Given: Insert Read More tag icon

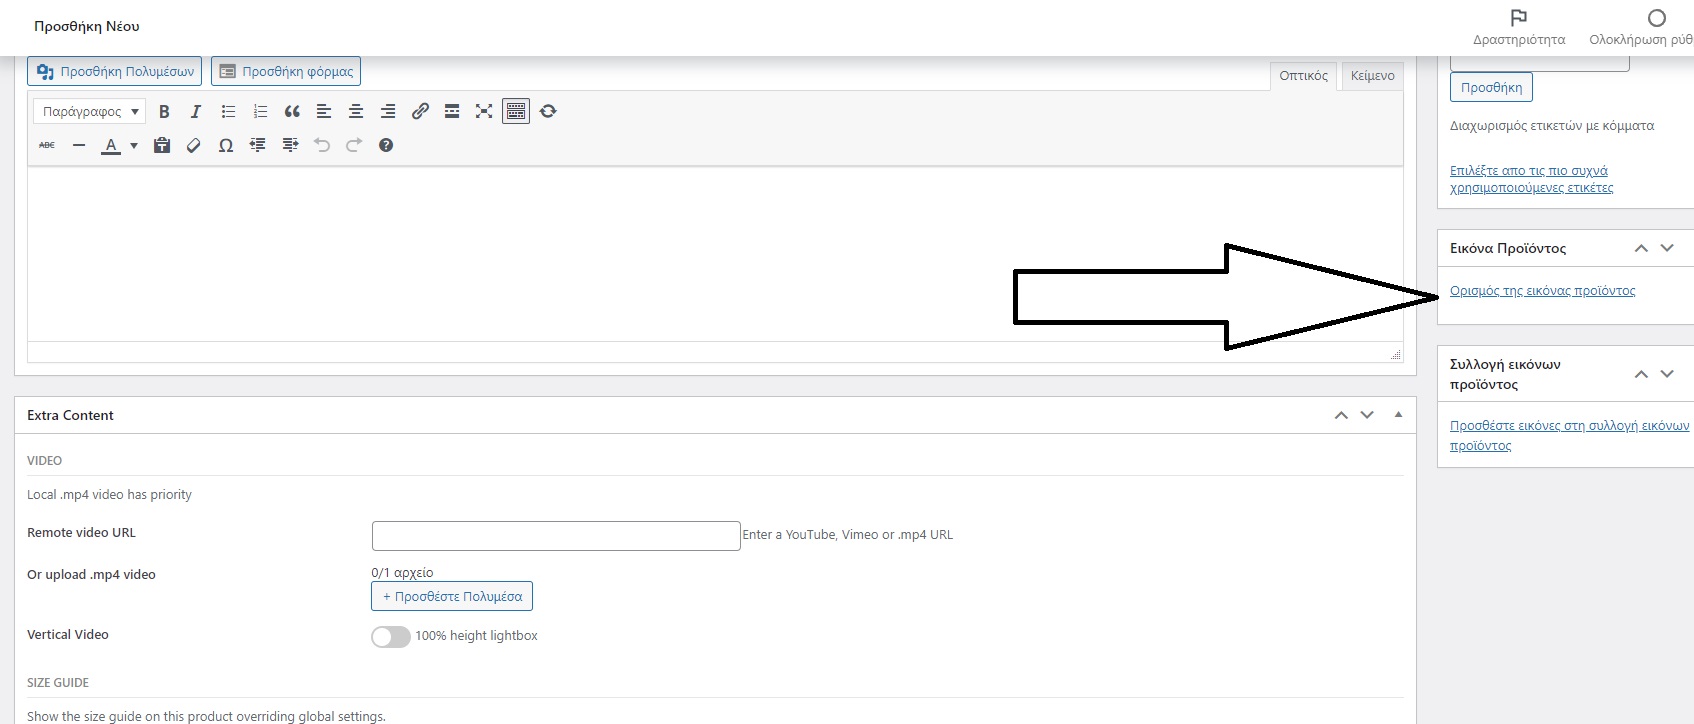Looking at the screenshot, I should click(x=452, y=111).
